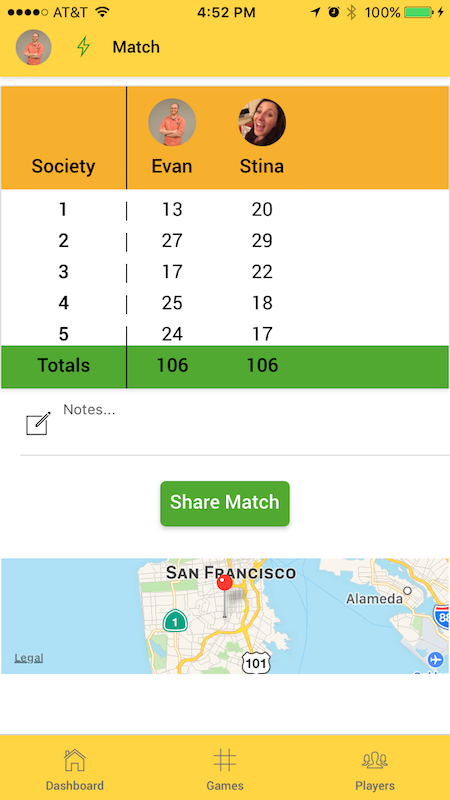This screenshot has width=450, height=800.
Task: Switch to the Games tab
Action: pyautogui.click(x=224, y=769)
